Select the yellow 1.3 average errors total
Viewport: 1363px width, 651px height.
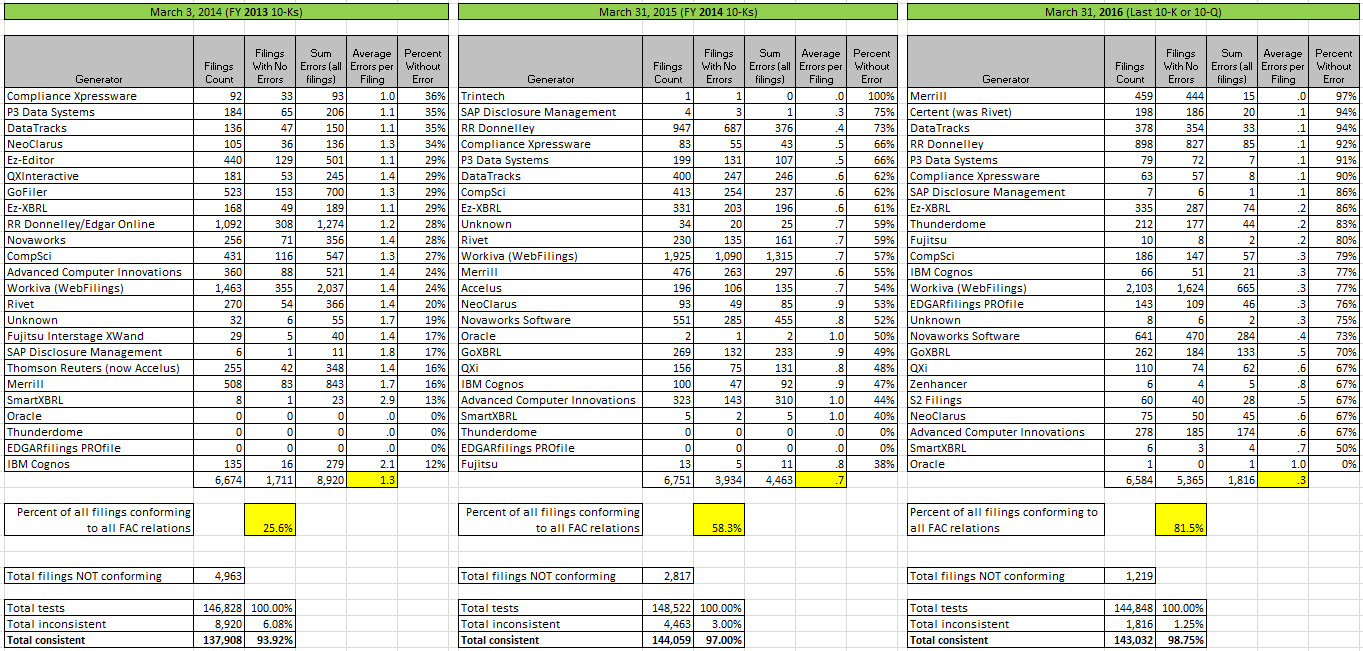point(371,480)
